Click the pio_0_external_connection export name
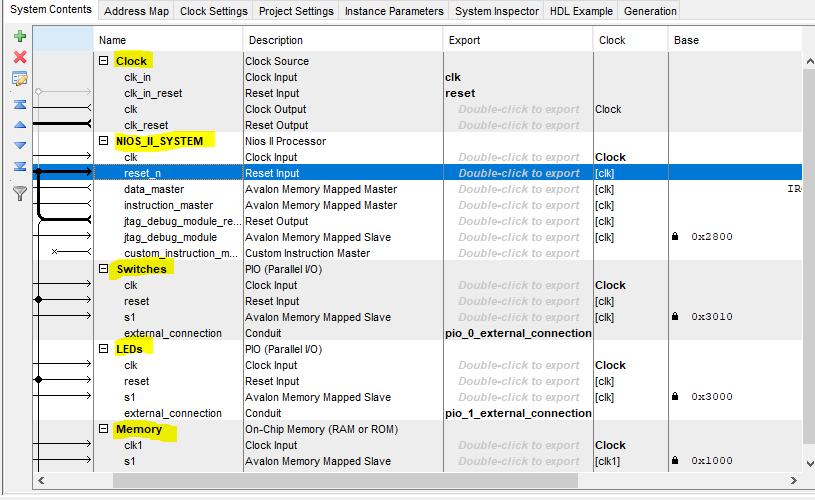815x500 pixels. (518, 333)
